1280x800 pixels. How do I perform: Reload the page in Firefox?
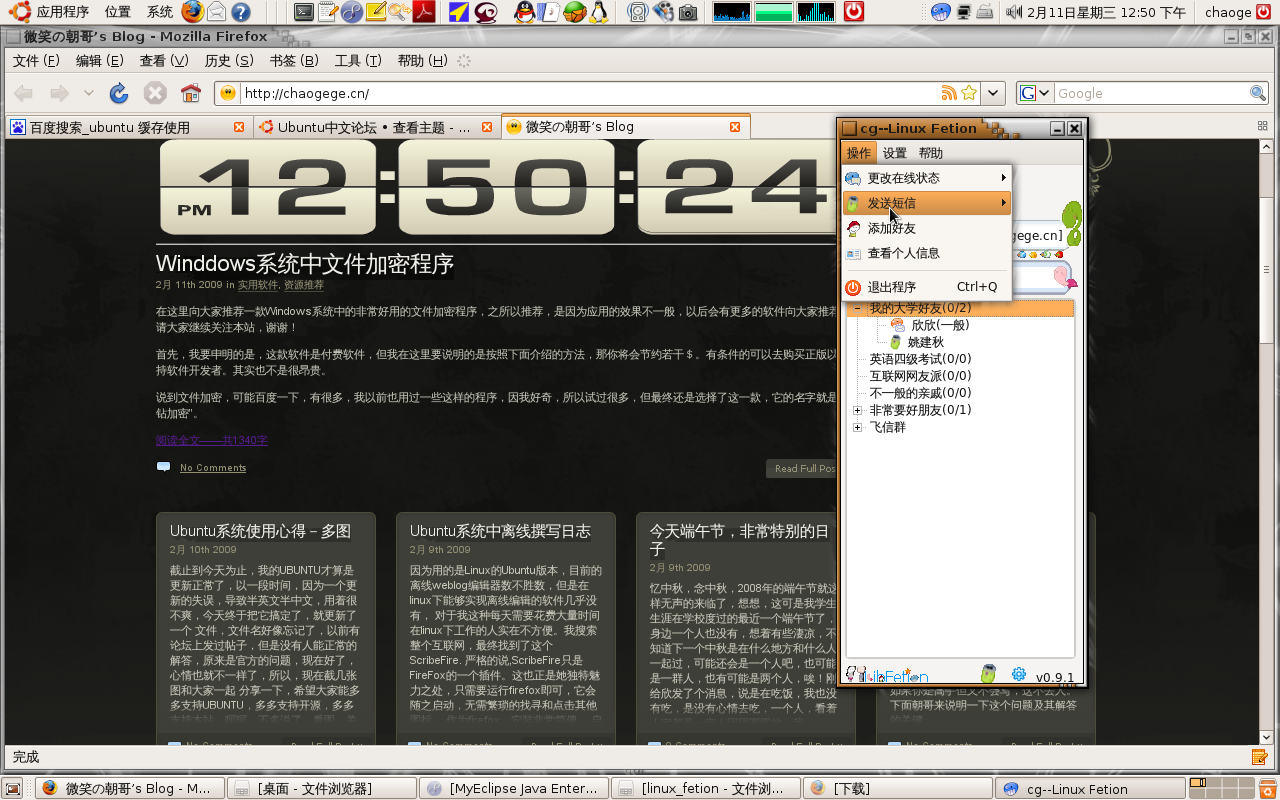tap(118, 93)
